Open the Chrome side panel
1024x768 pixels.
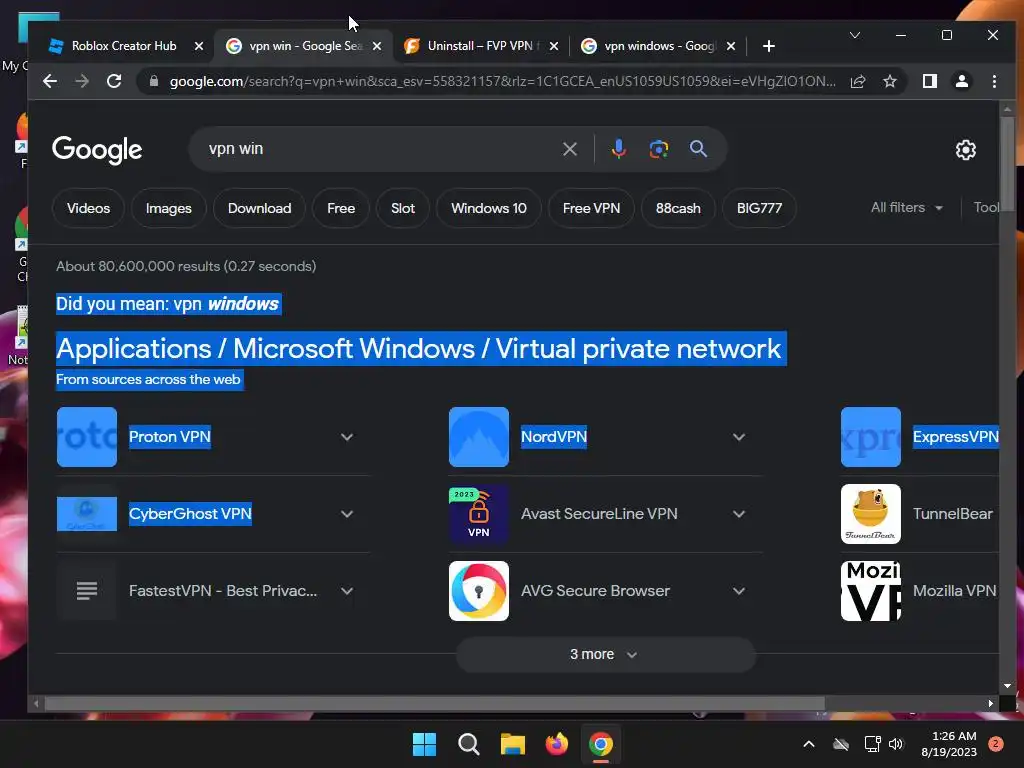929,81
